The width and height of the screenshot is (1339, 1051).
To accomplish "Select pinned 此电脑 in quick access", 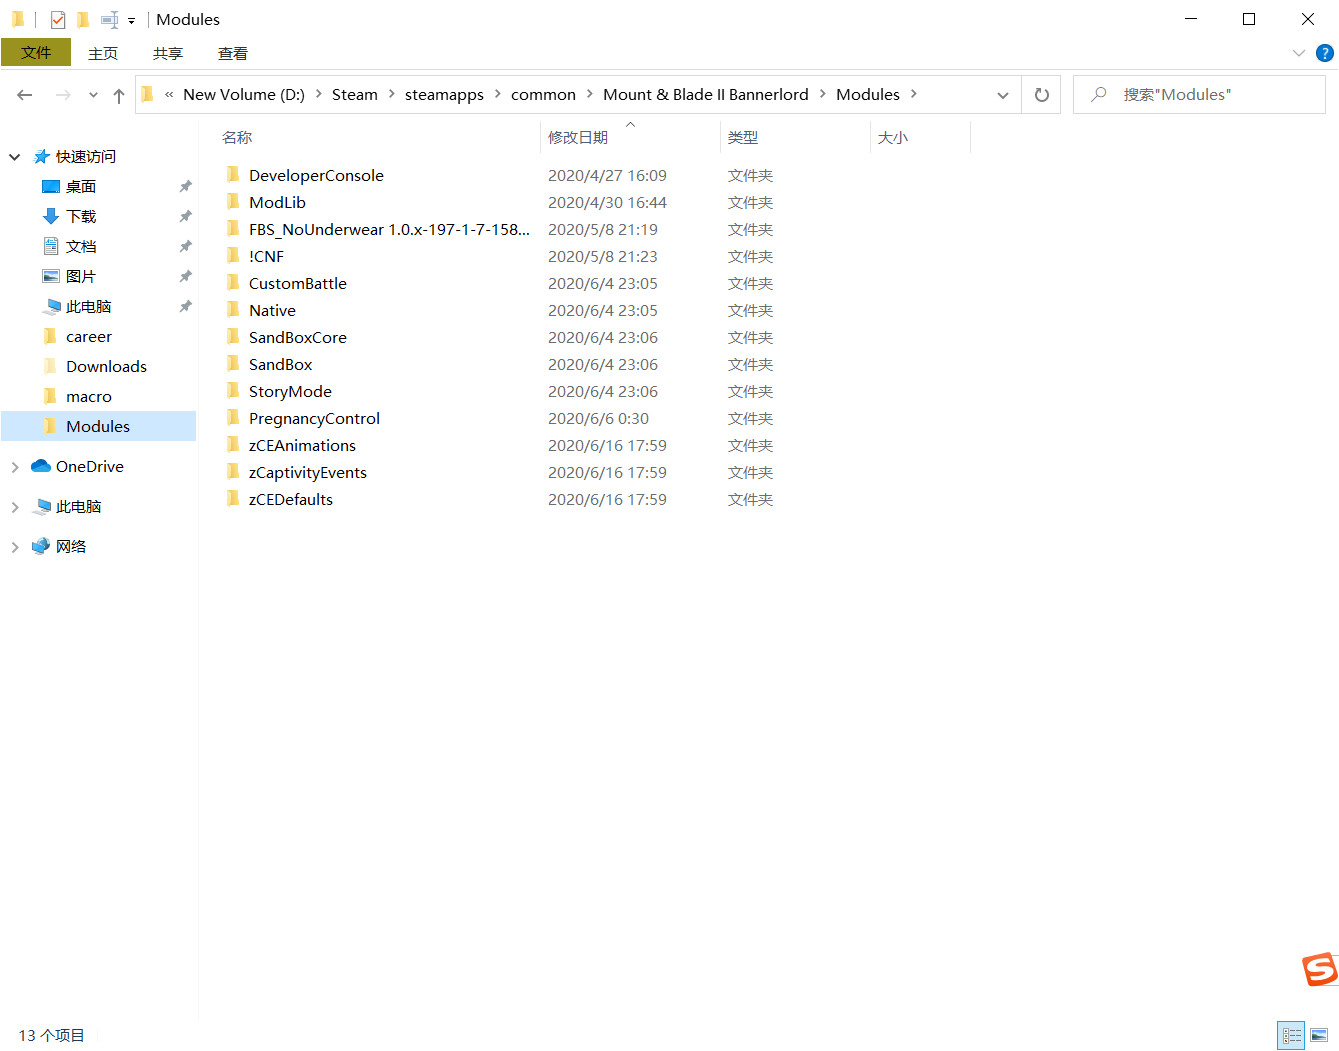I will coord(88,307).
